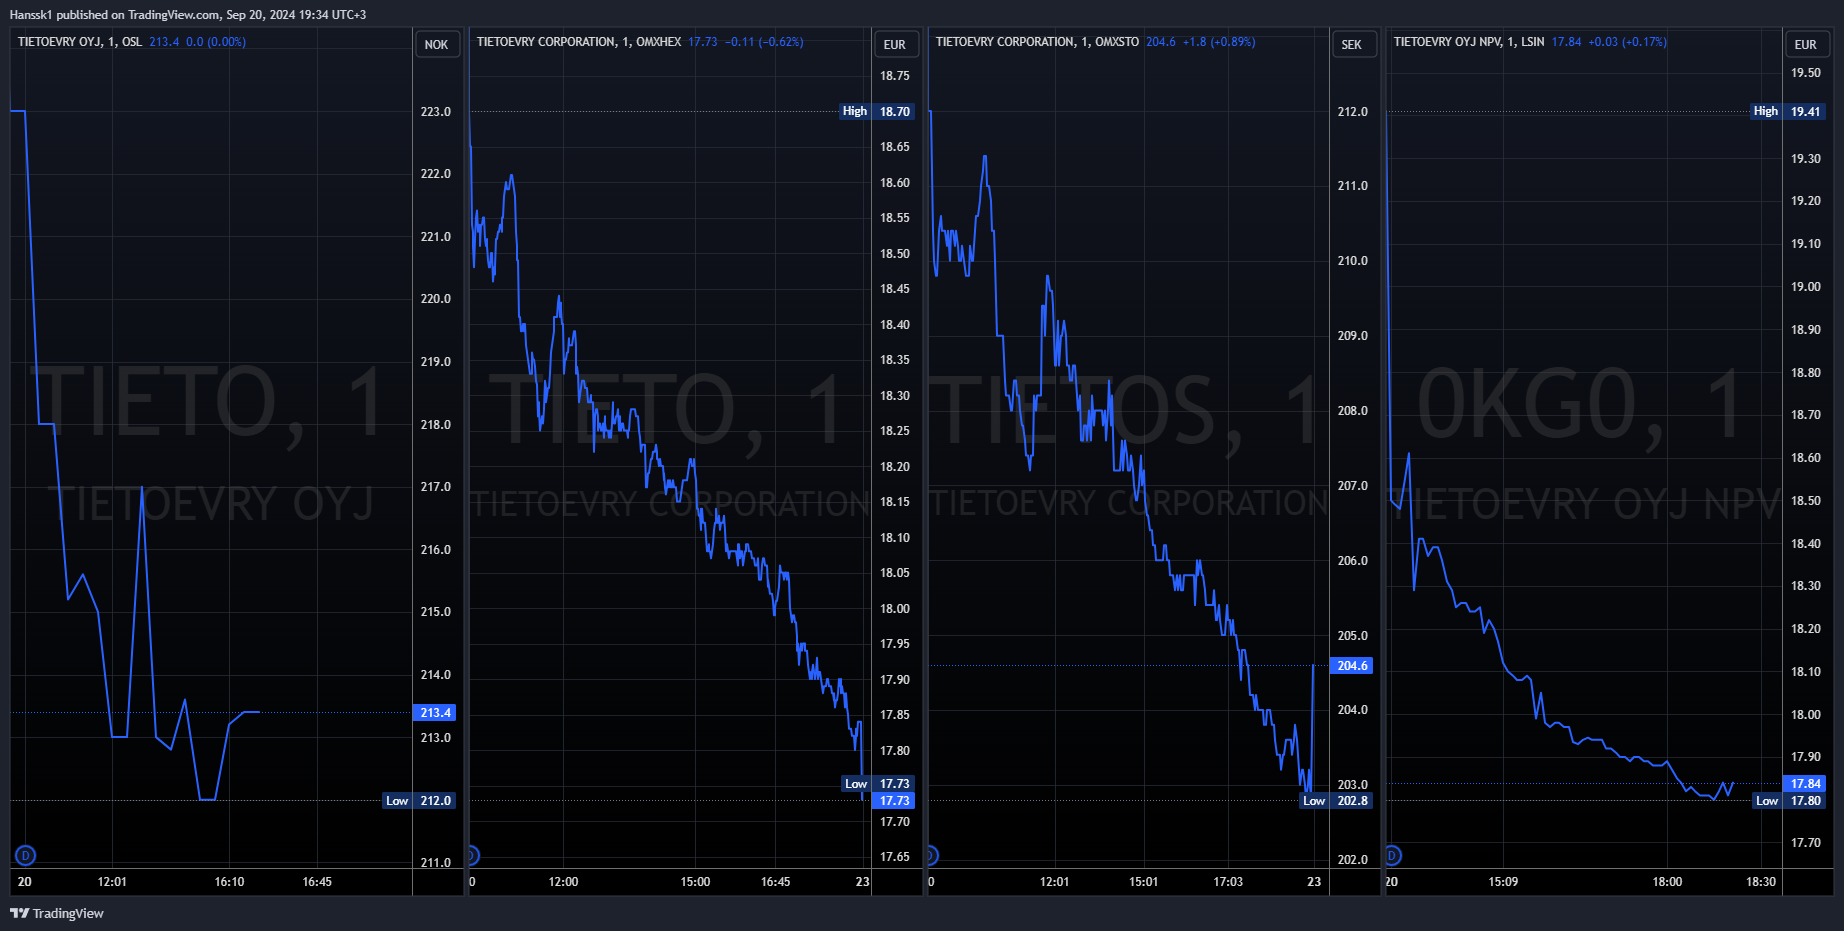Click the 18.35 level on the OMXHEX price scale

coord(895,360)
